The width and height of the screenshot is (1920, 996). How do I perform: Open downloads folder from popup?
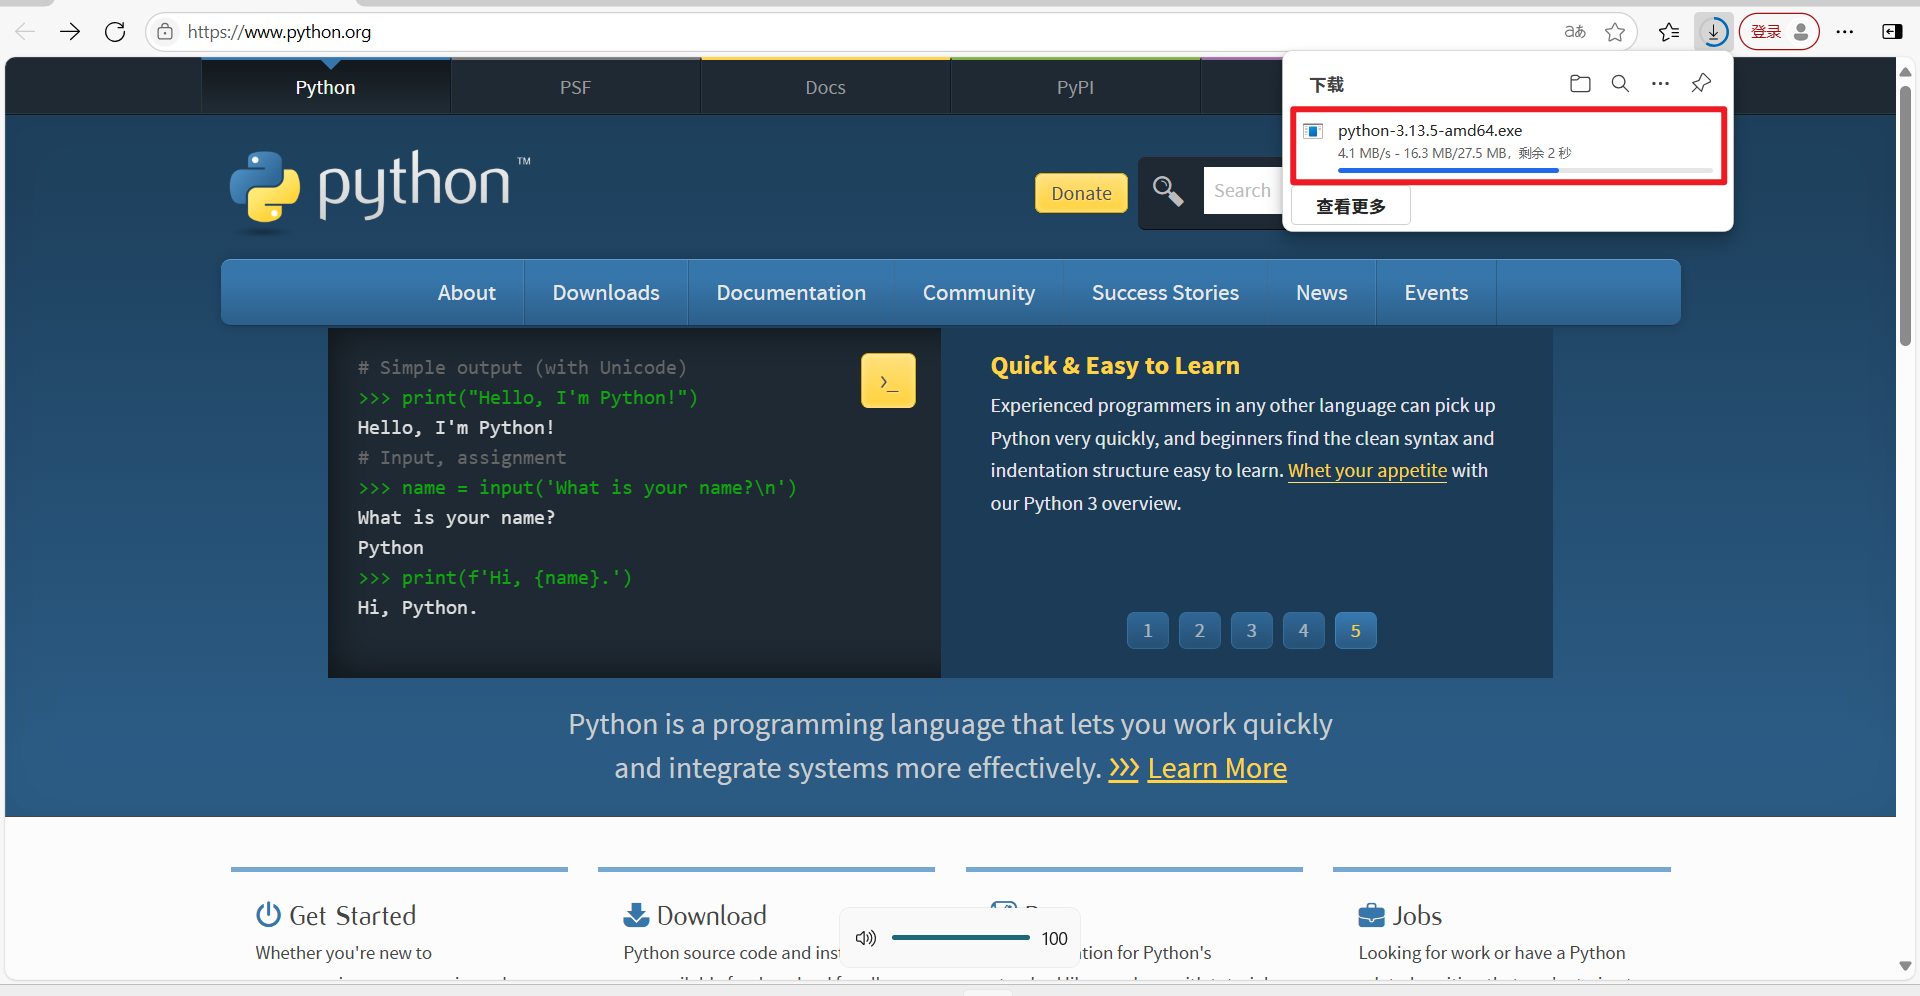pyautogui.click(x=1580, y=84)
